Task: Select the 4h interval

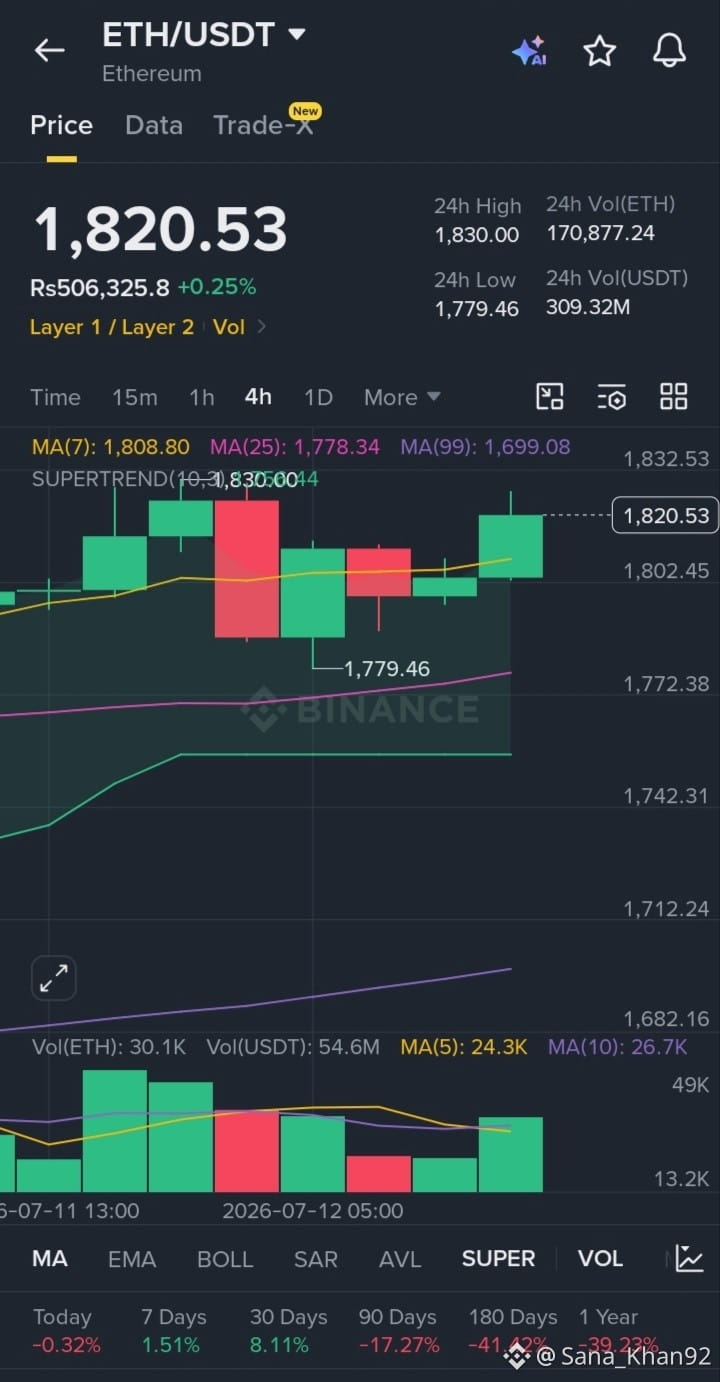Action: click(x=258, y=397)
